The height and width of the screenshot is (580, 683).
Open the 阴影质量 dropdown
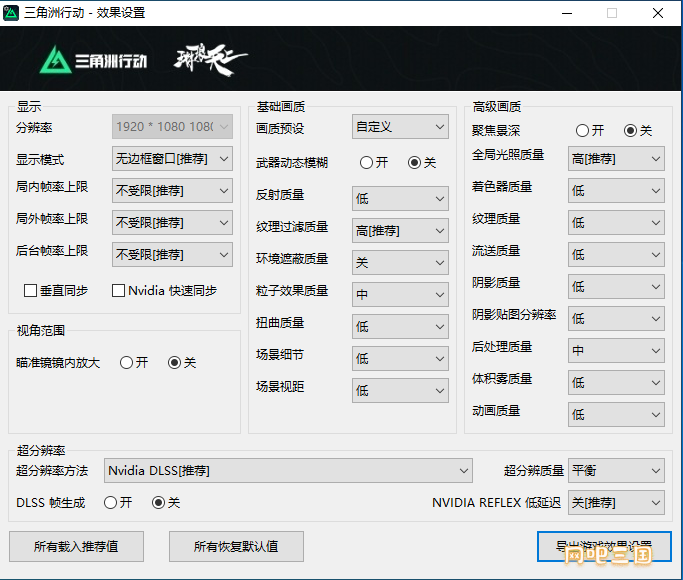click(x=616, y=287)
